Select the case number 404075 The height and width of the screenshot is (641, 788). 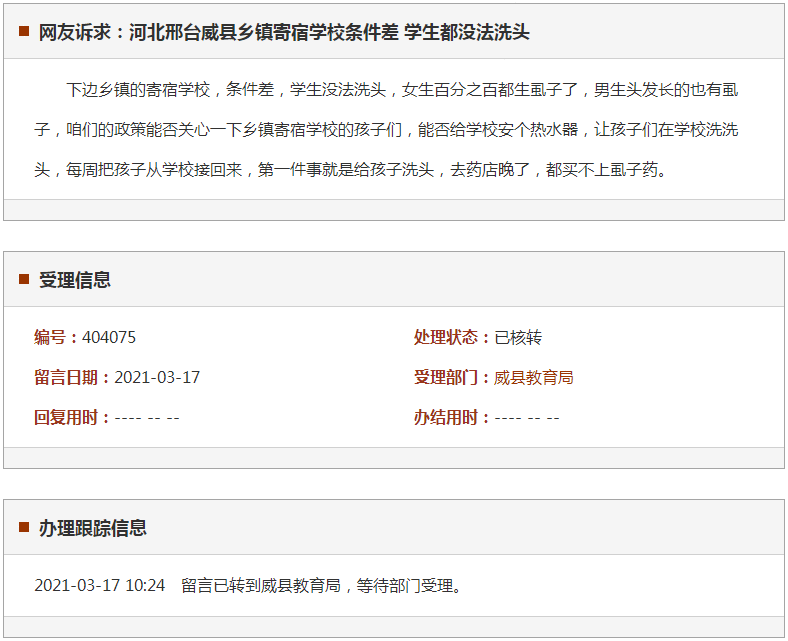click(x=109, y=338)
